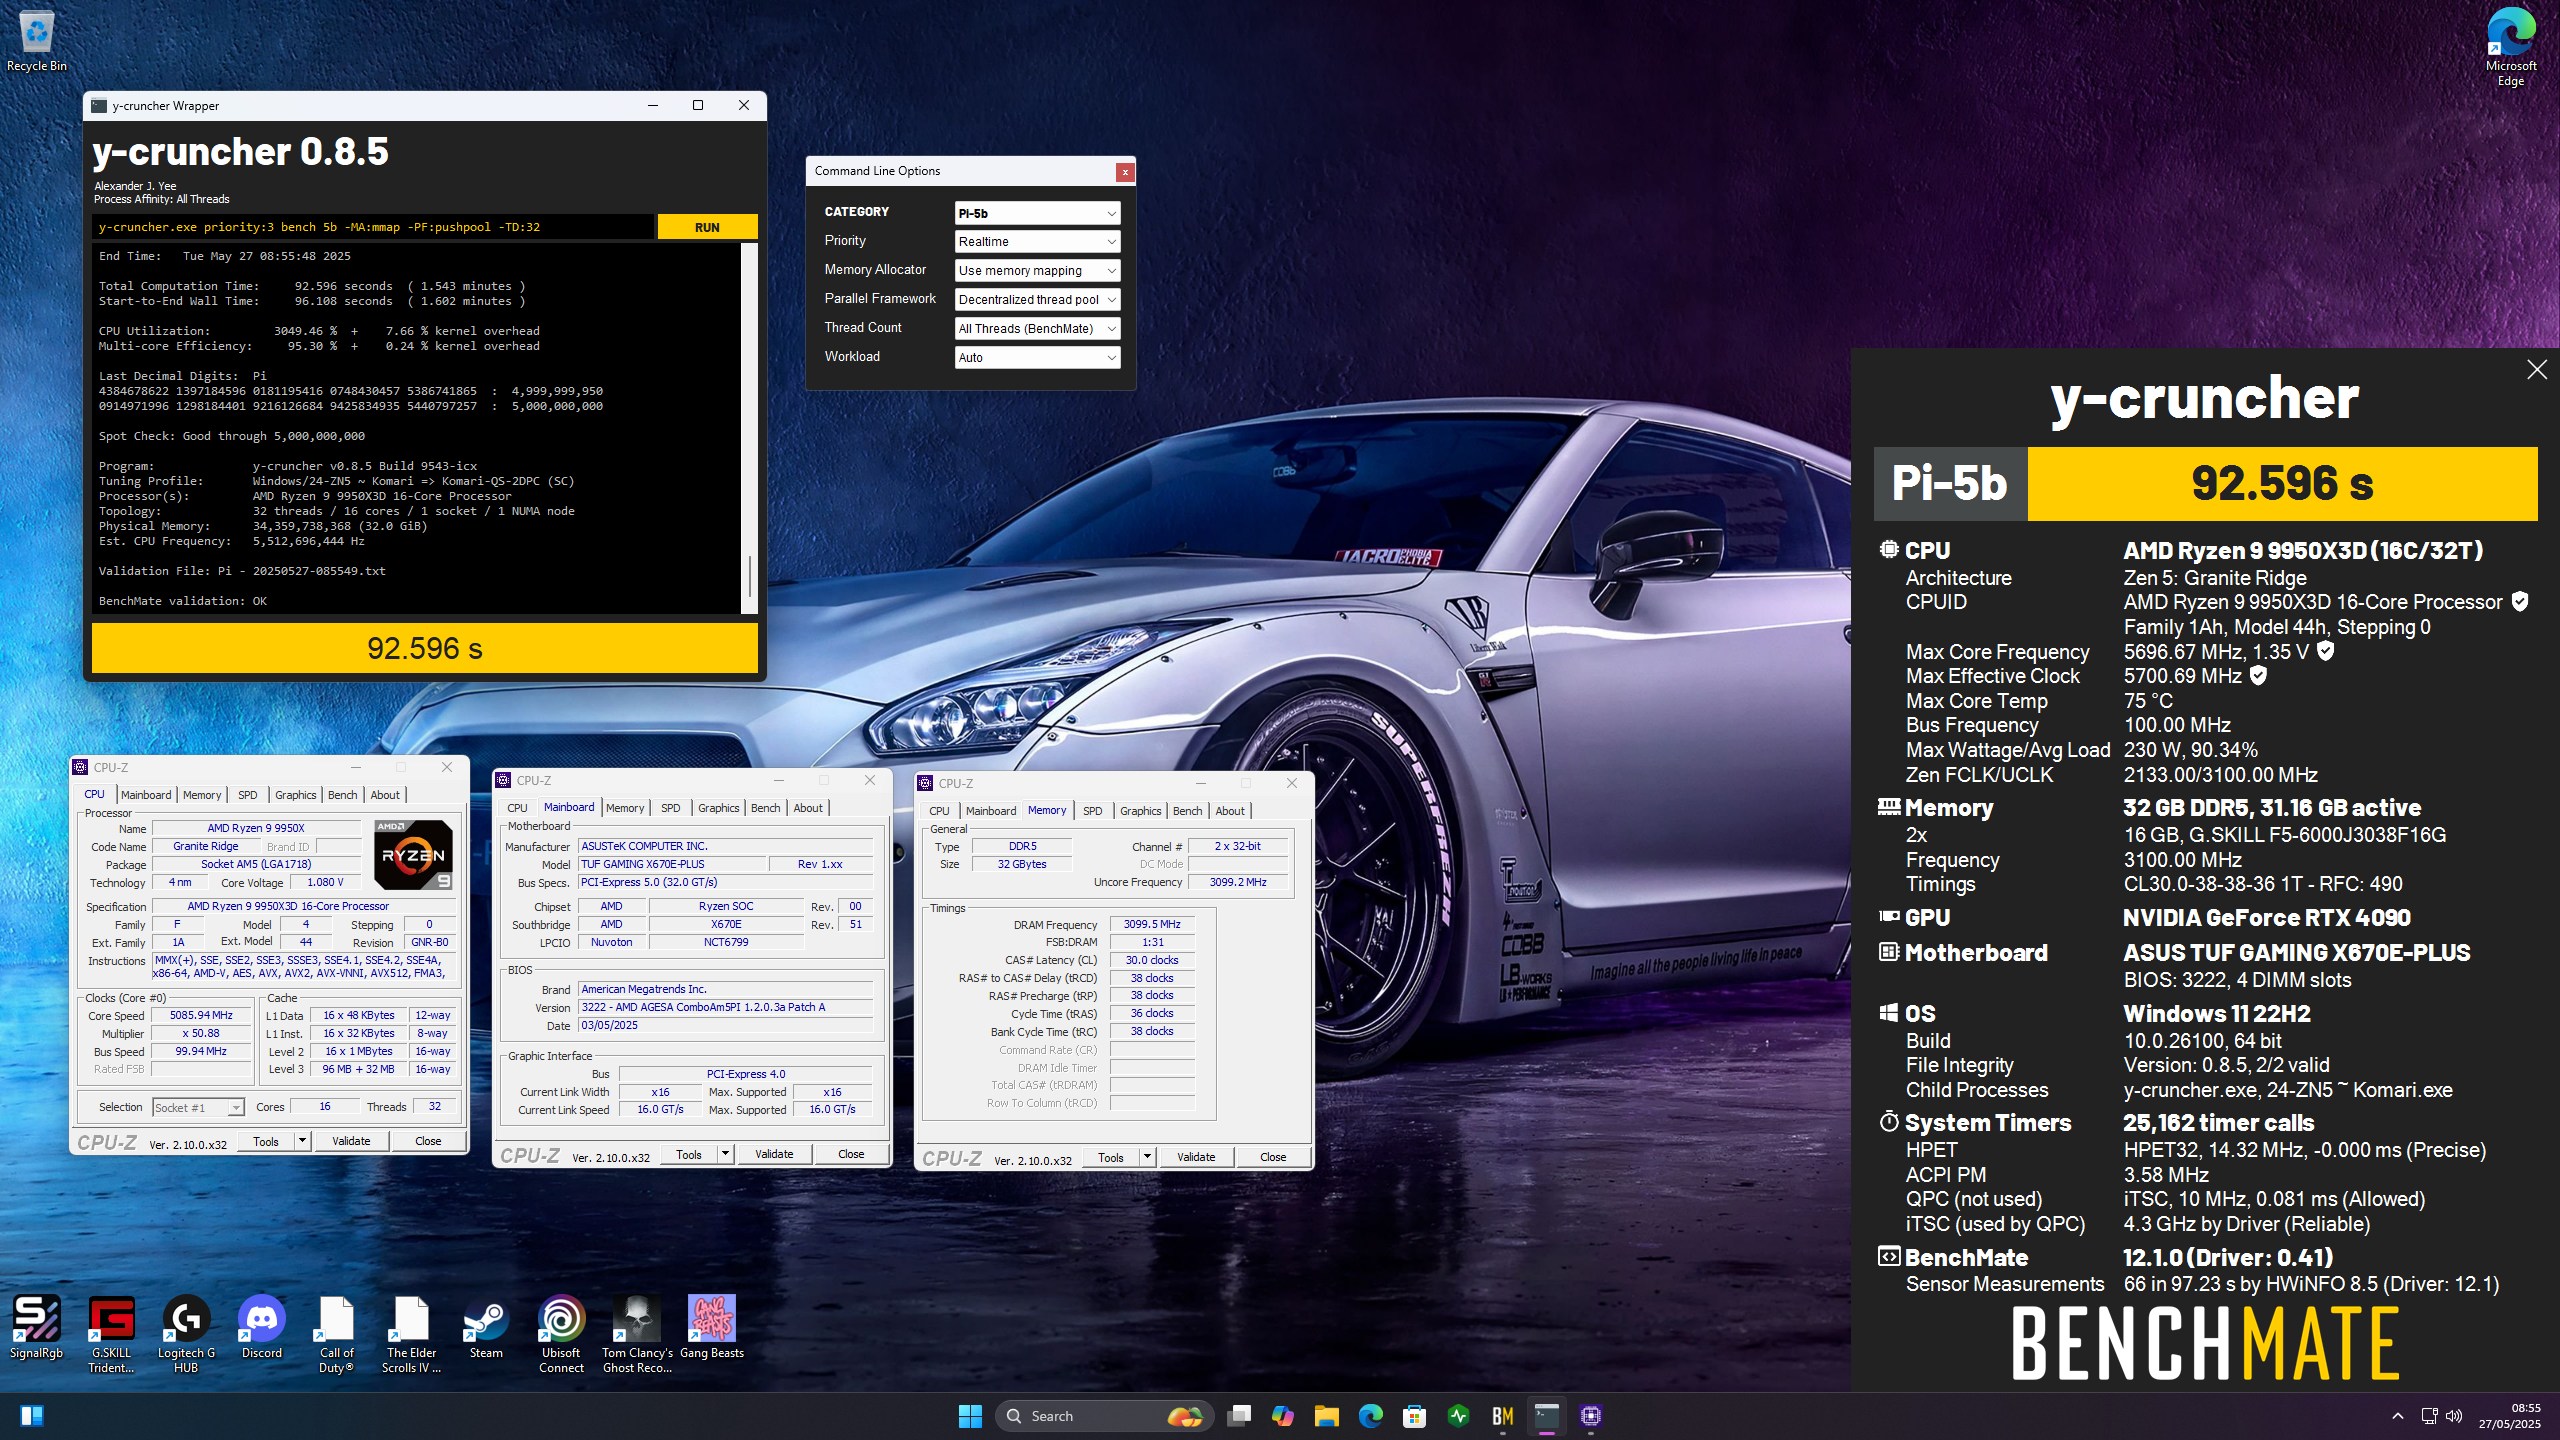This screenshot has width=2560, height=1440.
Task: Launch SignalRgb desktop shortcut
Action: (x=36, y=1329)
